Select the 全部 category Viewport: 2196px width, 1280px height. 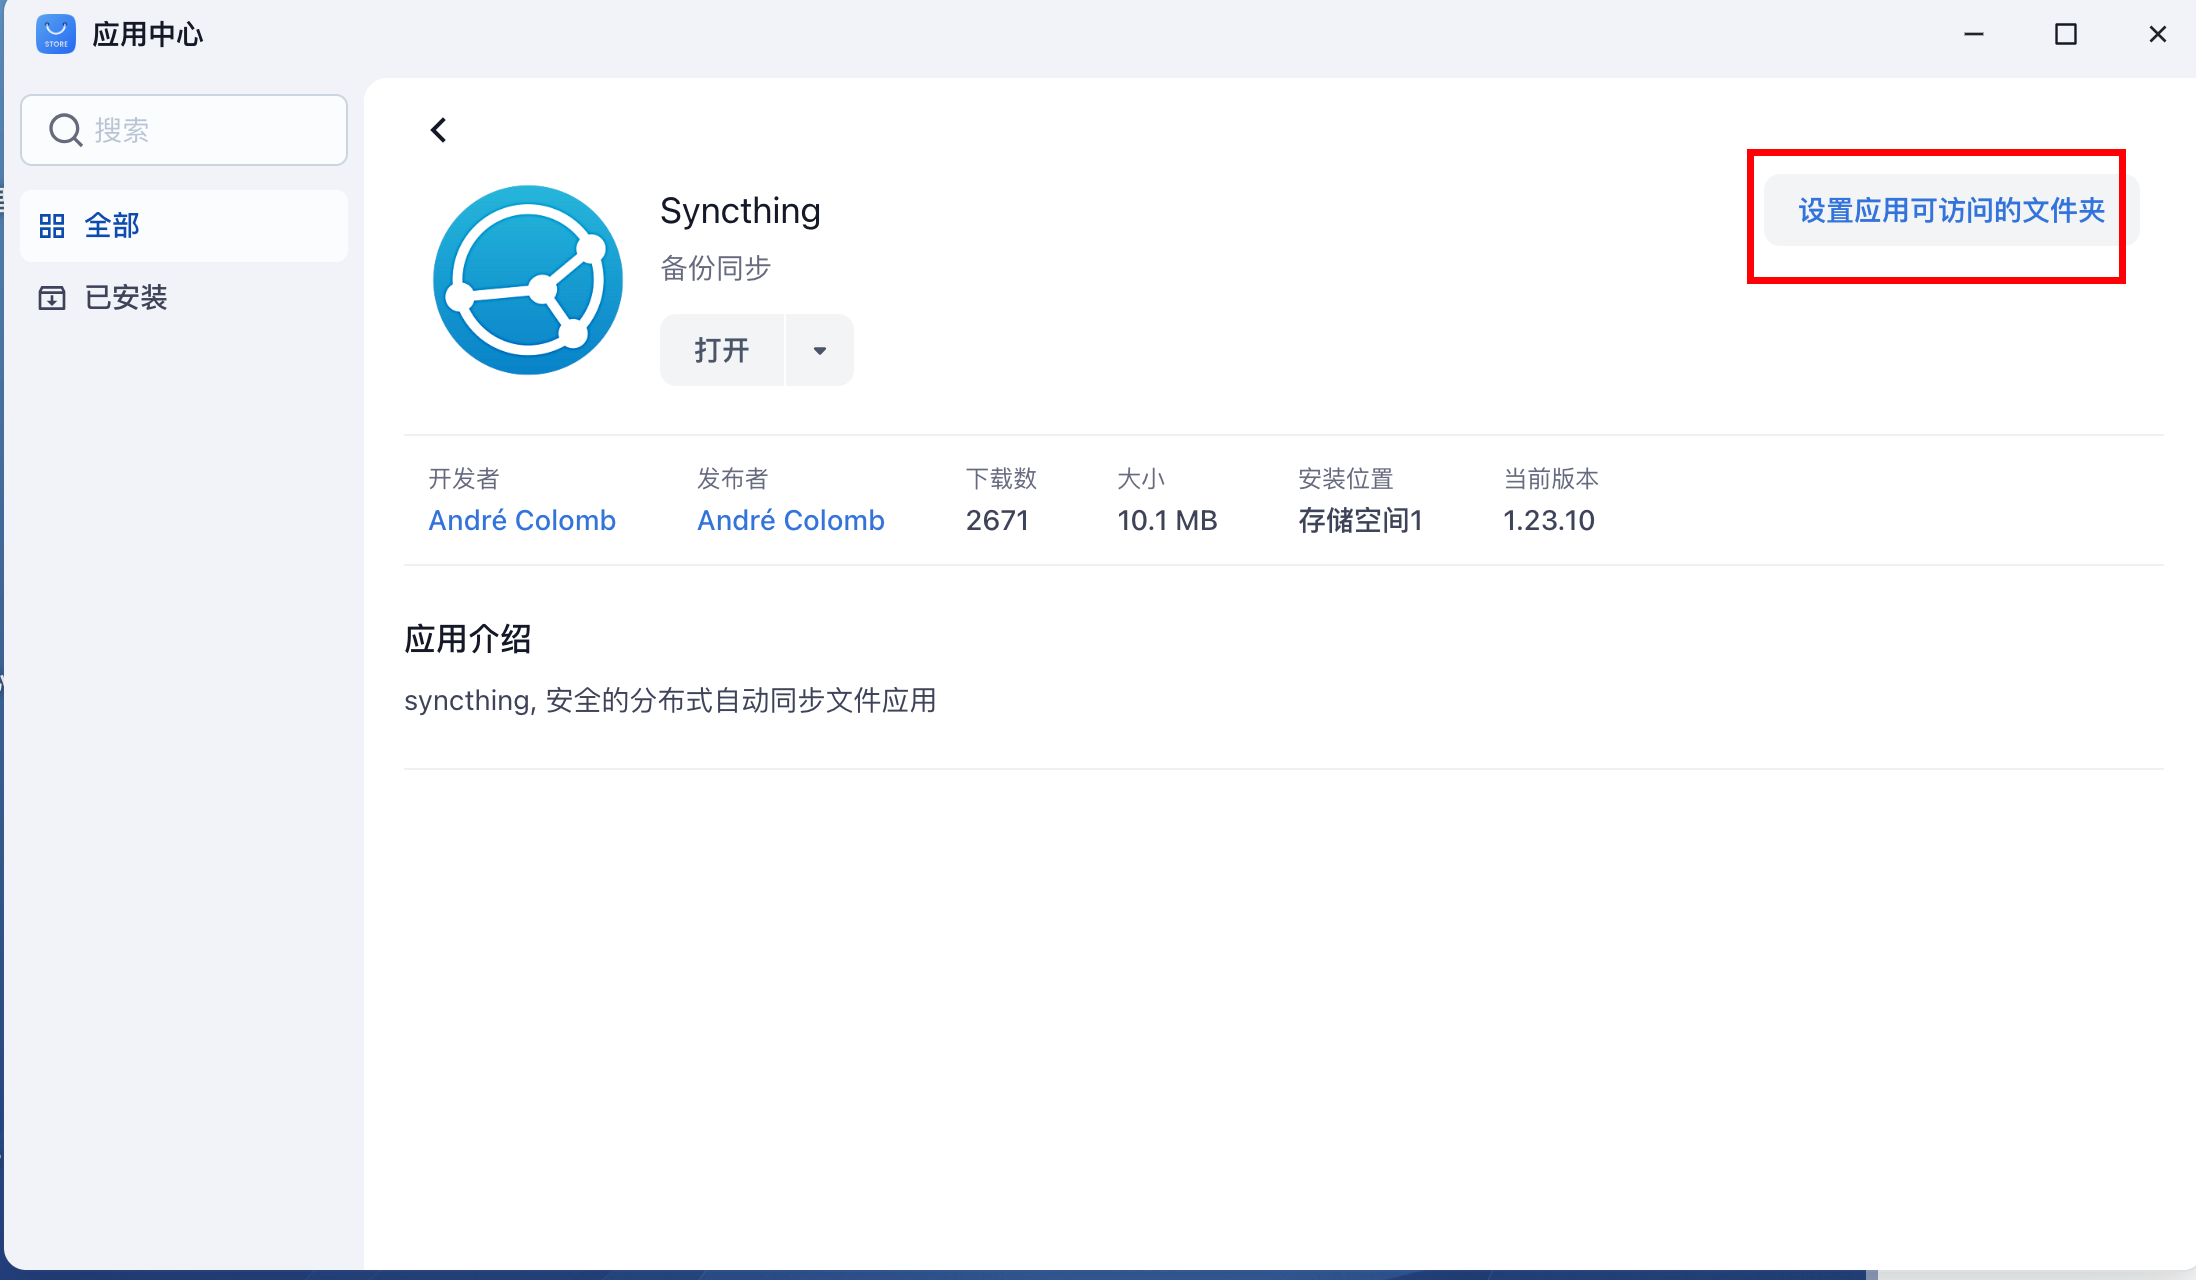point(184,226)
